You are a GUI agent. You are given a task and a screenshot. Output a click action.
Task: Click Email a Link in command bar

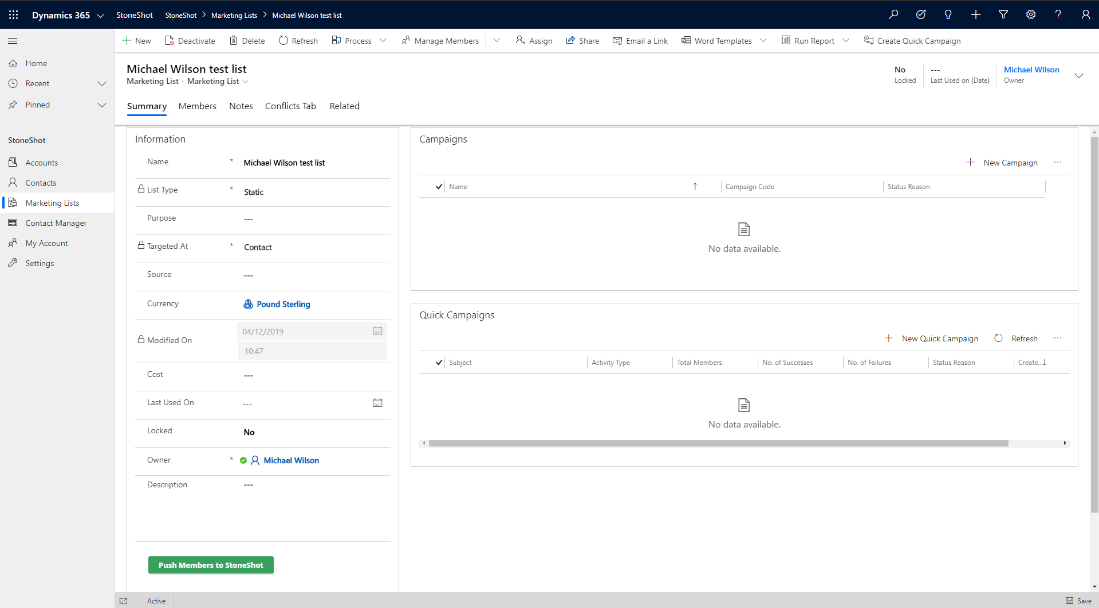[641, 41]
